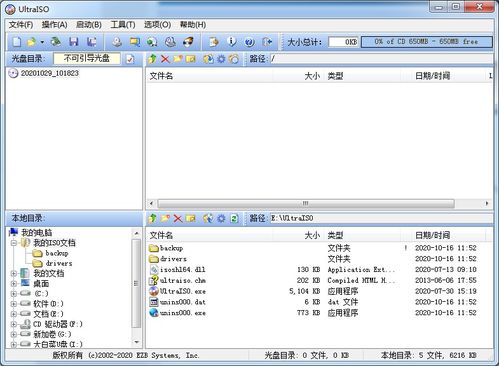
Task: Click the New file toolbar icon
Action: coord(17,42)
